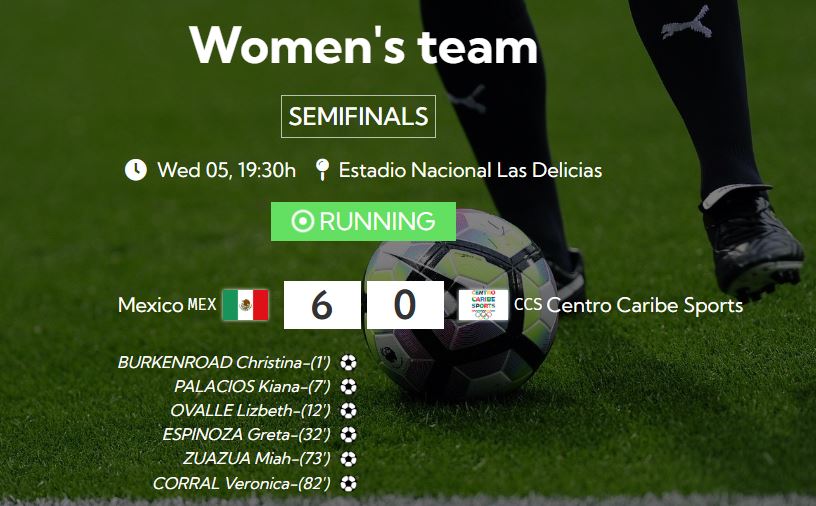Image resolution: width=816 pixels, height=506 pixels.
Task: Click soccer ball icon next to Palacios goal
Action: pos(348,387)
